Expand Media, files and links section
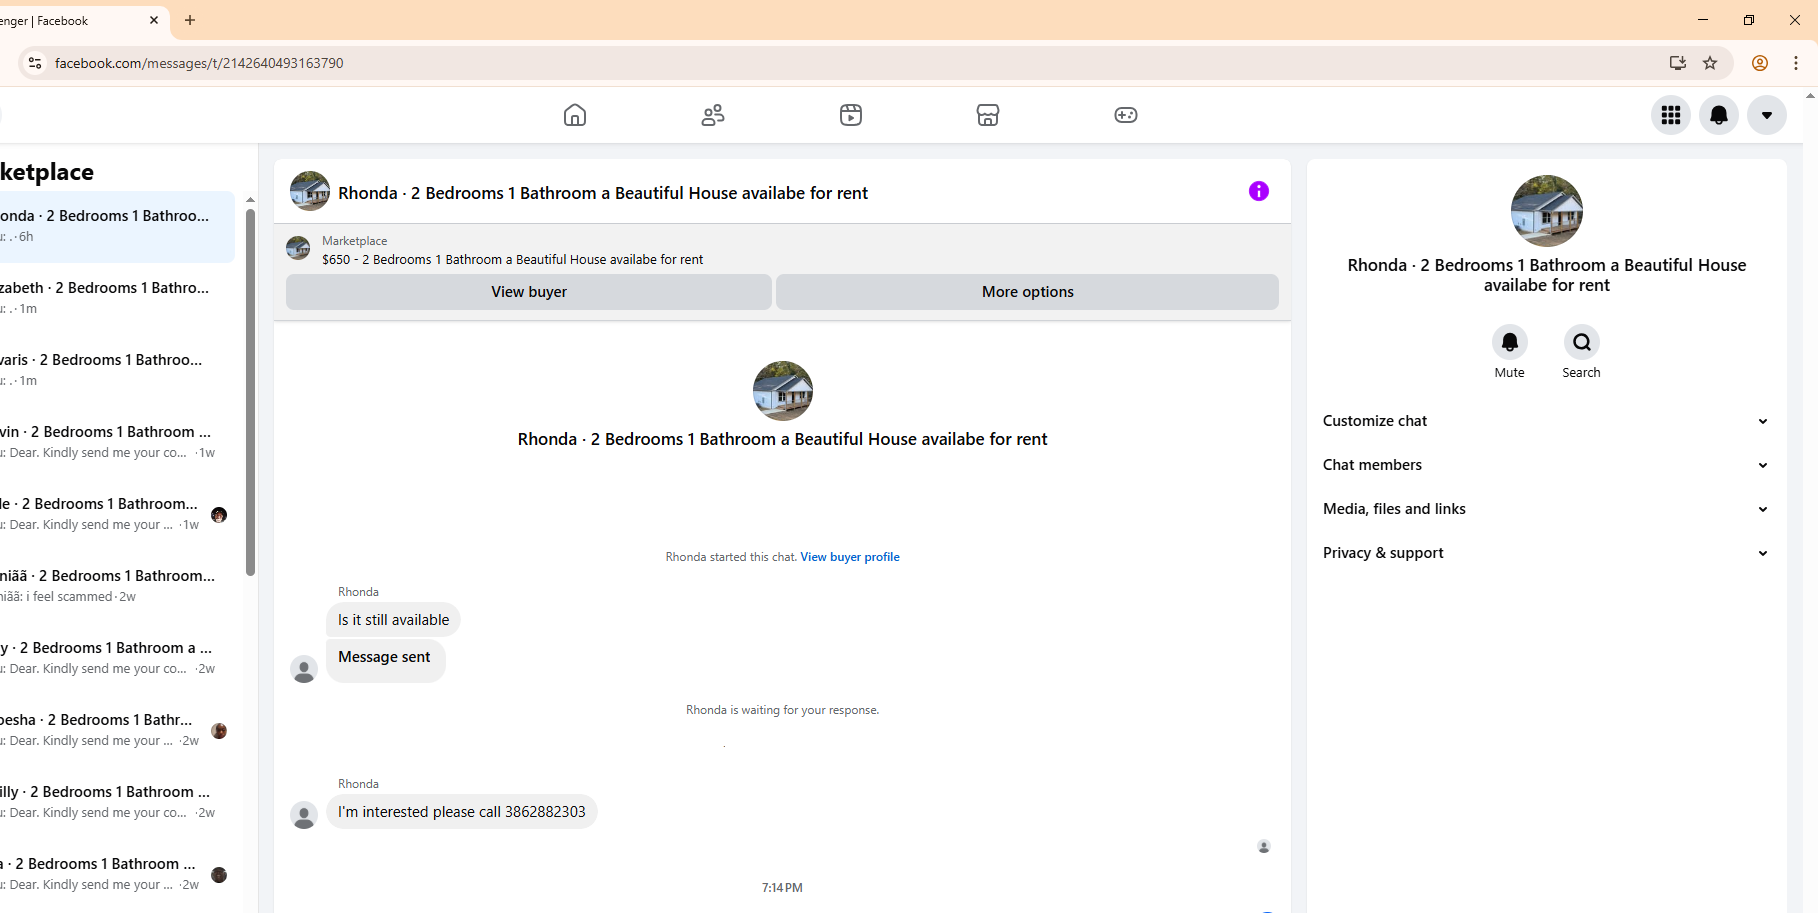Screen dimensions: 1818x913 1546,509
